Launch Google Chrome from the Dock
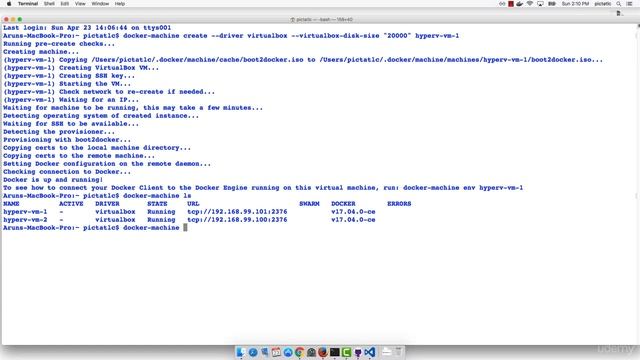This screenshot has height=360, width=640. (x=300, y=352)
